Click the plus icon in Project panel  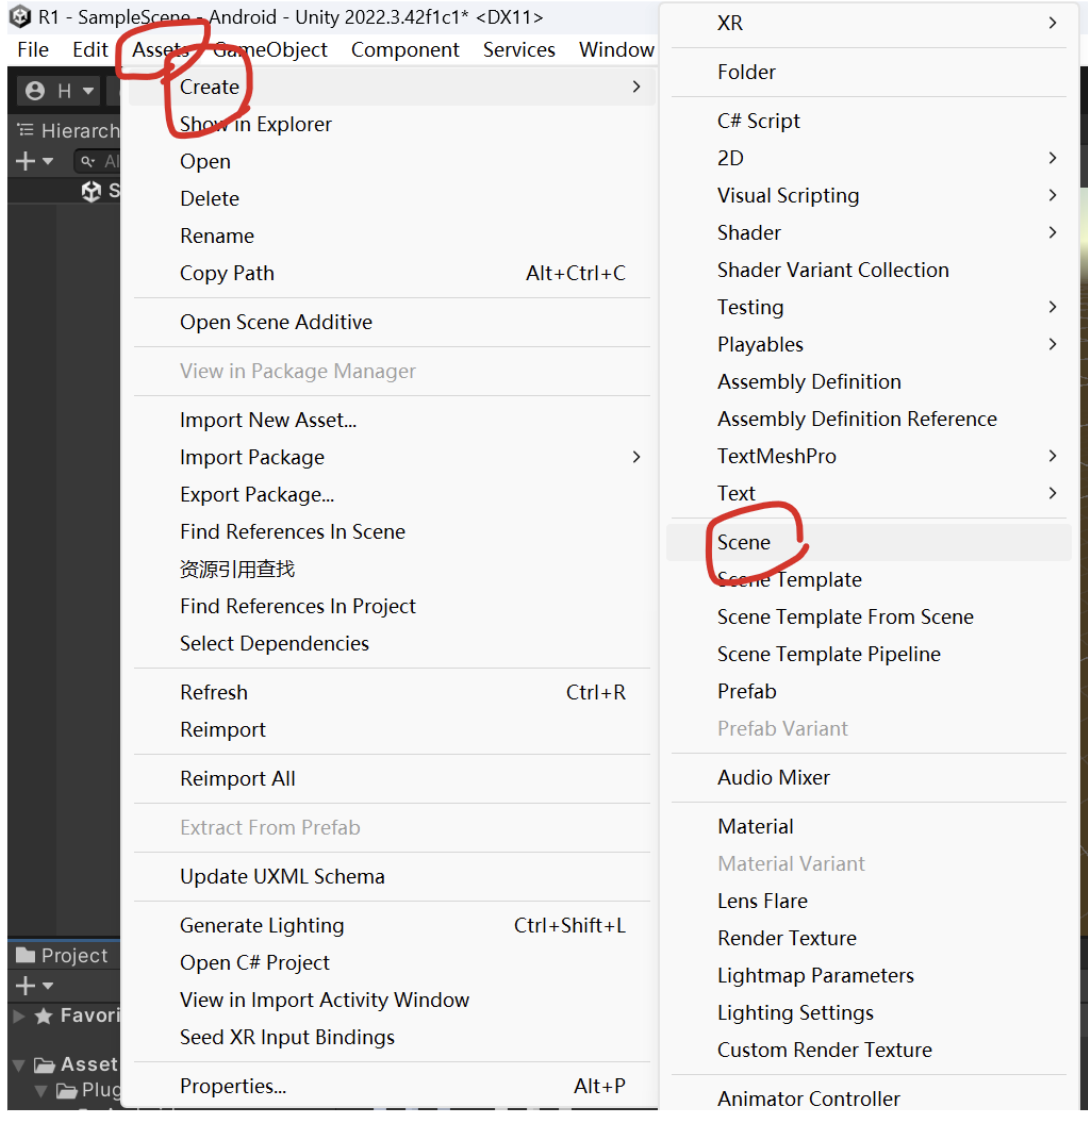coord(25,986)
